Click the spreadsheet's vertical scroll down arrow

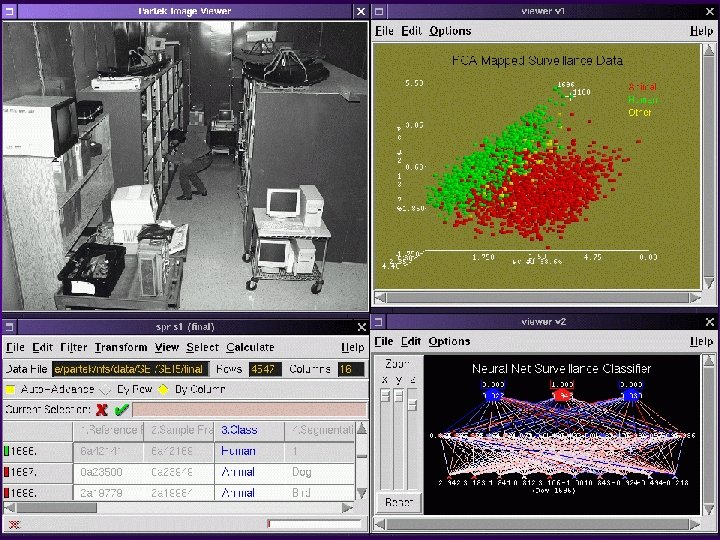362,493
